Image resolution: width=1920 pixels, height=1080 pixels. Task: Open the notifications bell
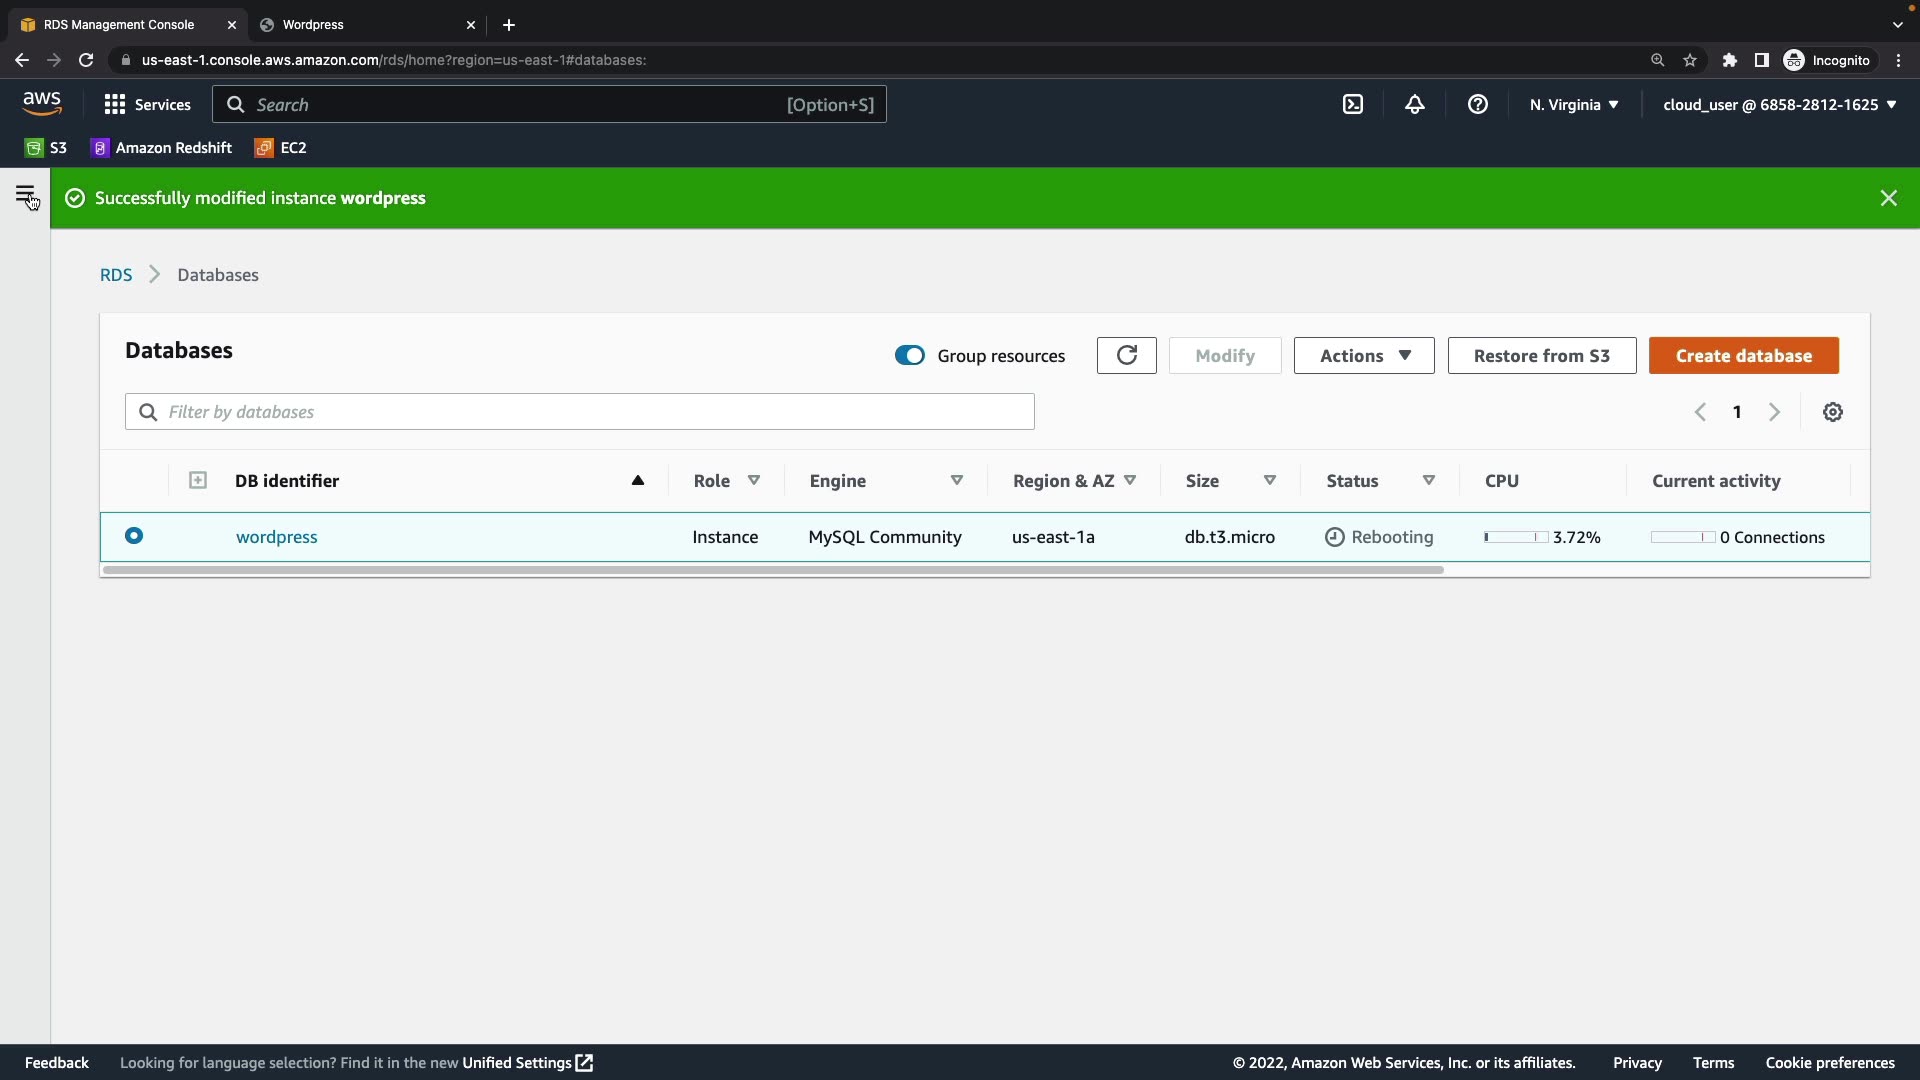(x=1414, y=104)
